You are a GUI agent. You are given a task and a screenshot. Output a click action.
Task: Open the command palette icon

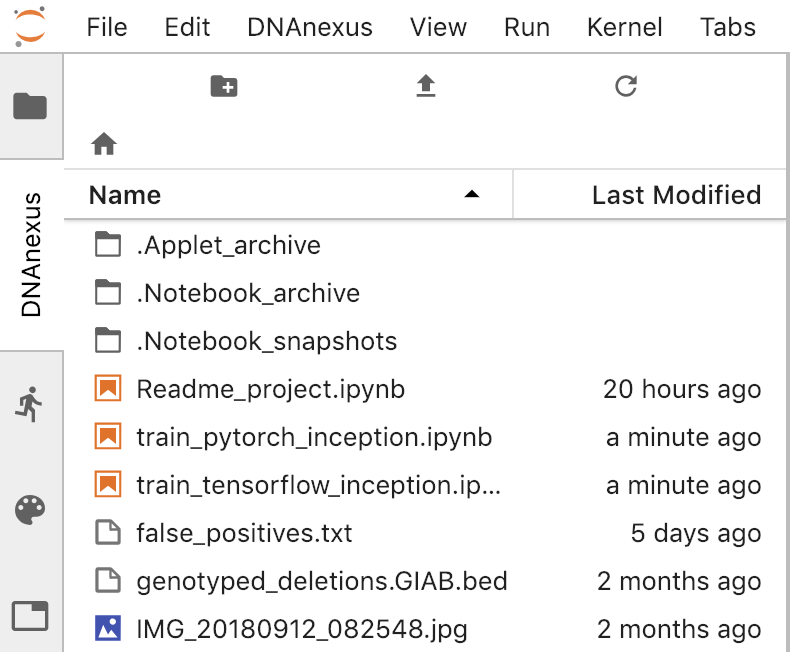(31, 511)
